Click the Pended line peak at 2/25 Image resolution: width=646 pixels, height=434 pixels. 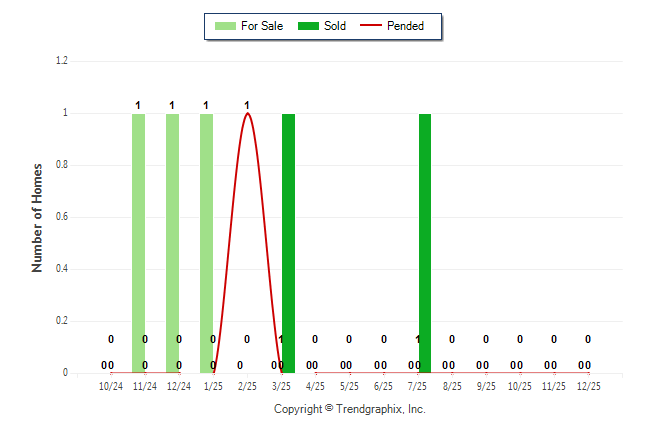coord(247,114)
